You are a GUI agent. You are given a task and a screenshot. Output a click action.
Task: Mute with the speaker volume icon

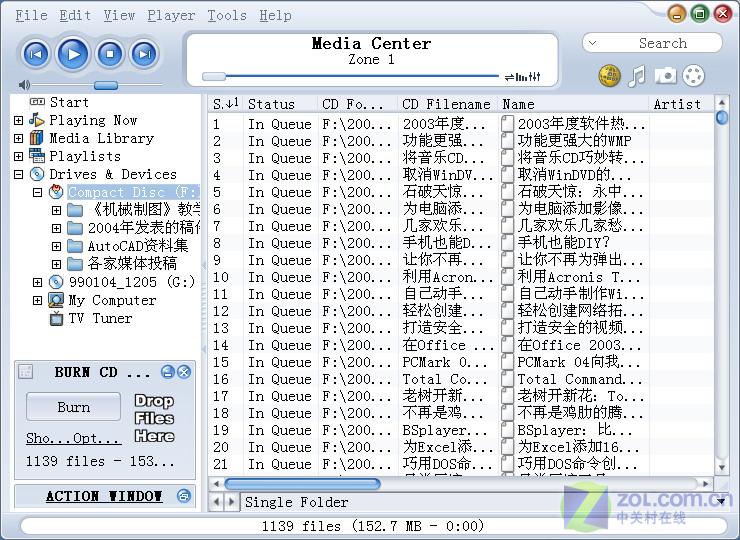coord(24,85)
